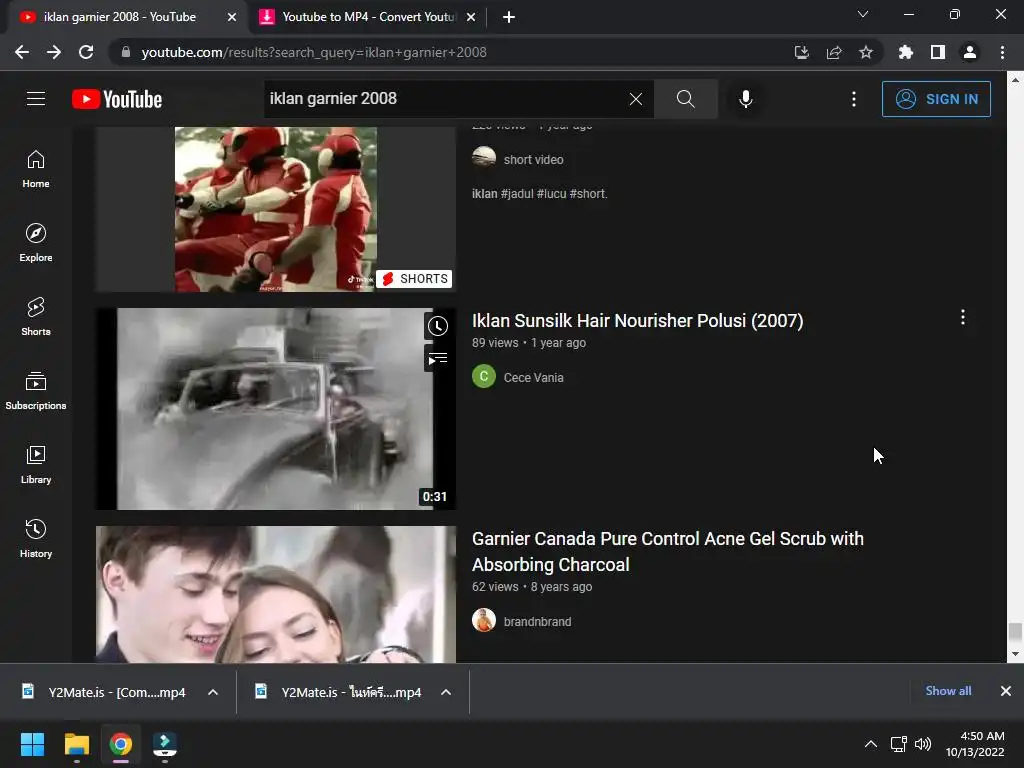Open YouTube settings three-dot menu
Screen dimensions: 1024x768
(x=854, y=99)
